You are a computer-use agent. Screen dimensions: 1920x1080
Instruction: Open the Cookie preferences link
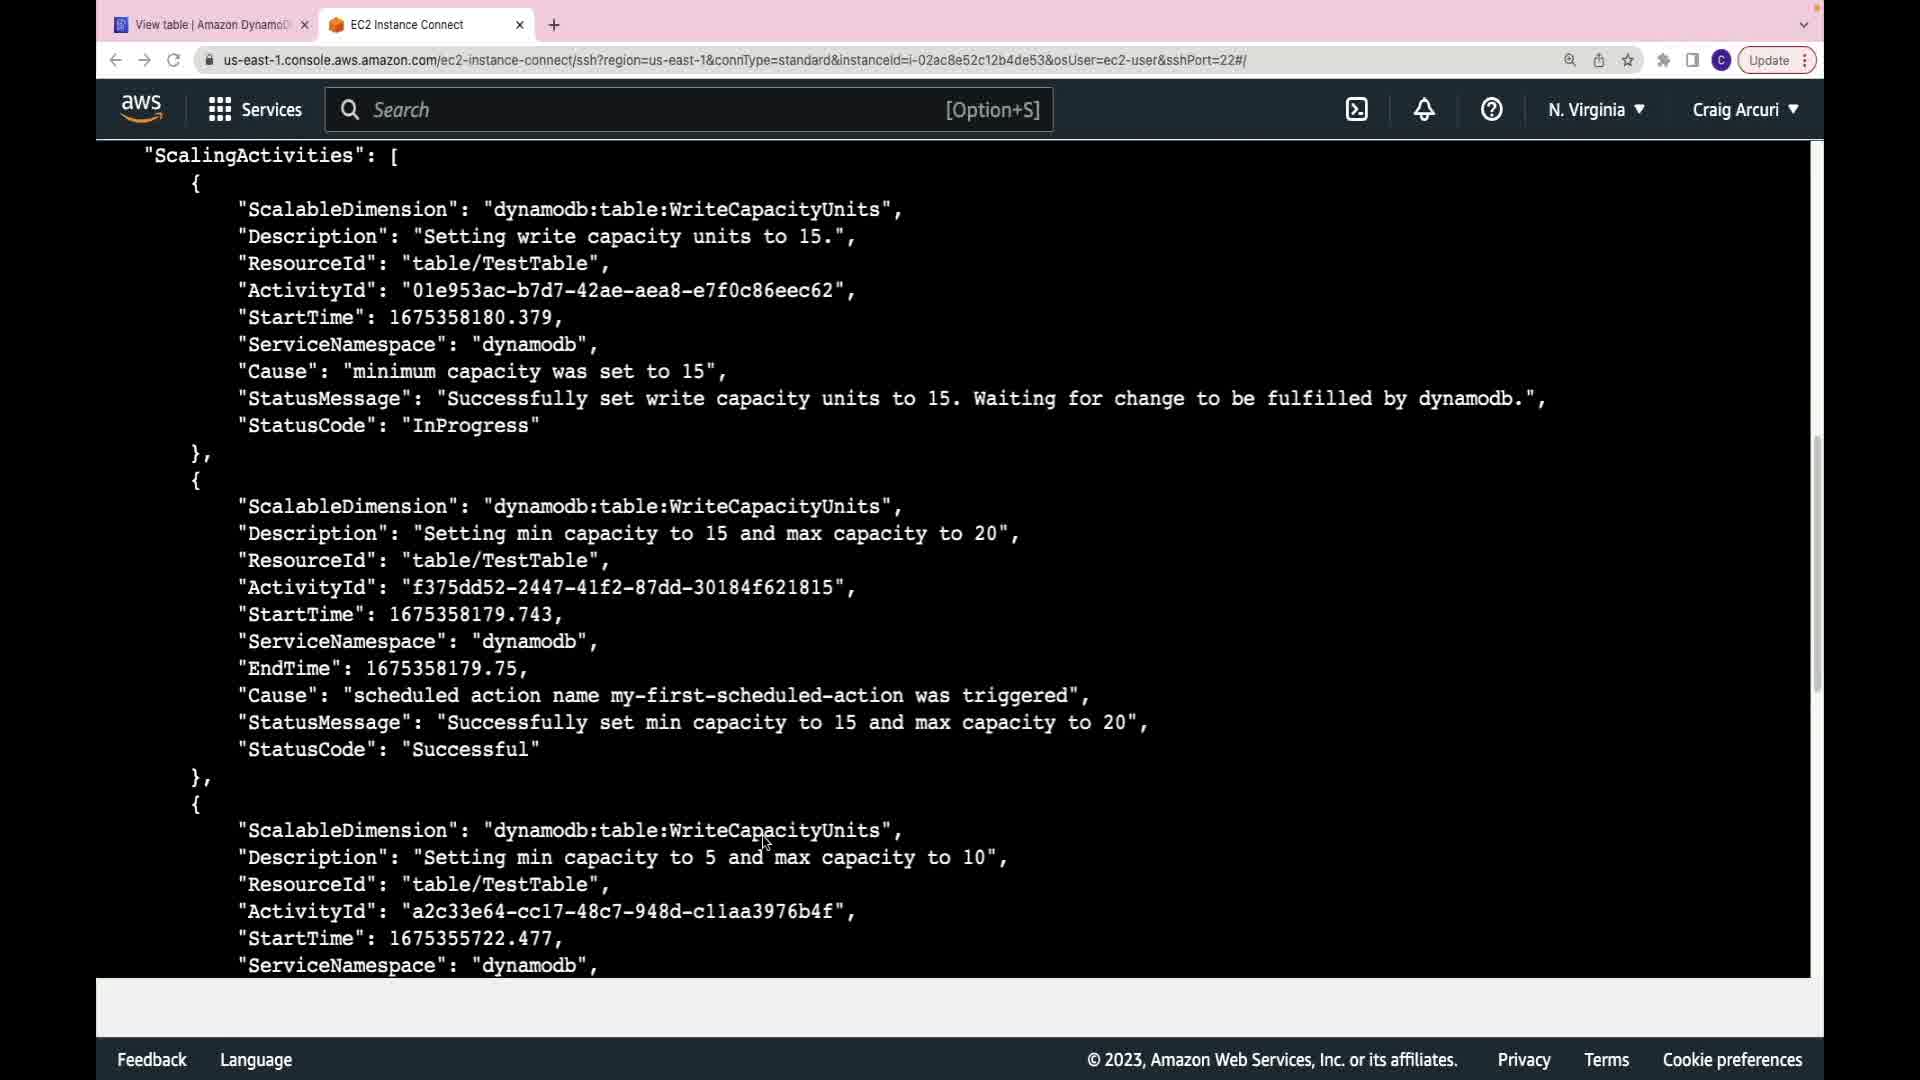pos(1732,1060)
